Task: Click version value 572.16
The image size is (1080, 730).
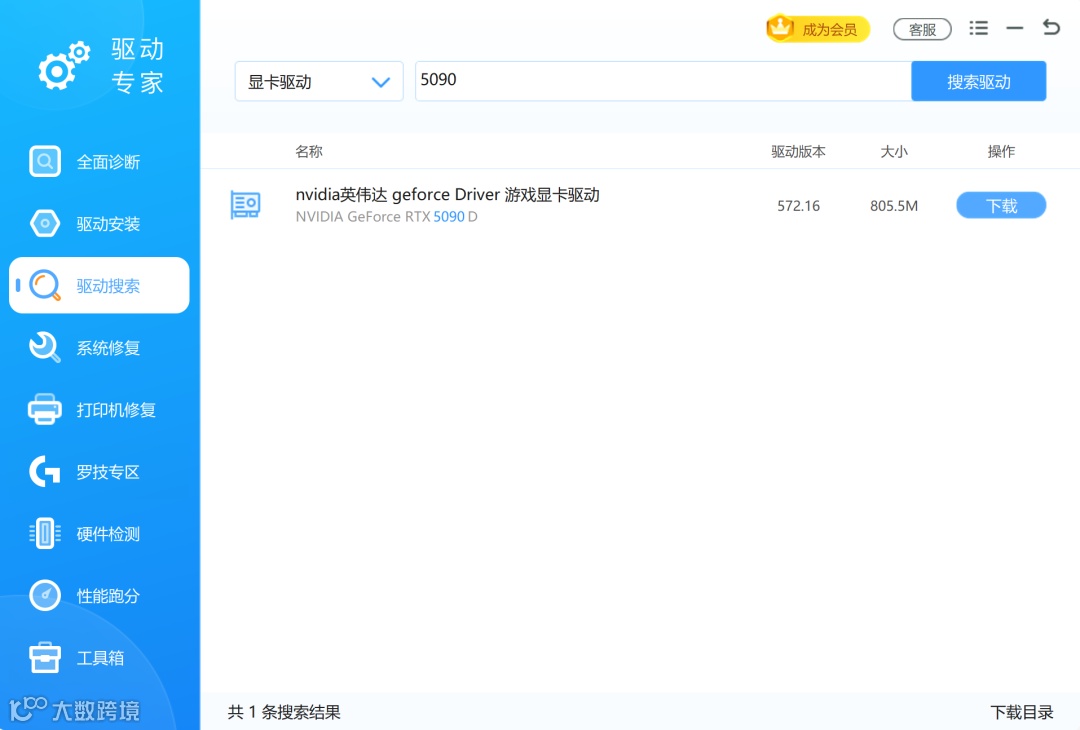Action: point(798,206)
